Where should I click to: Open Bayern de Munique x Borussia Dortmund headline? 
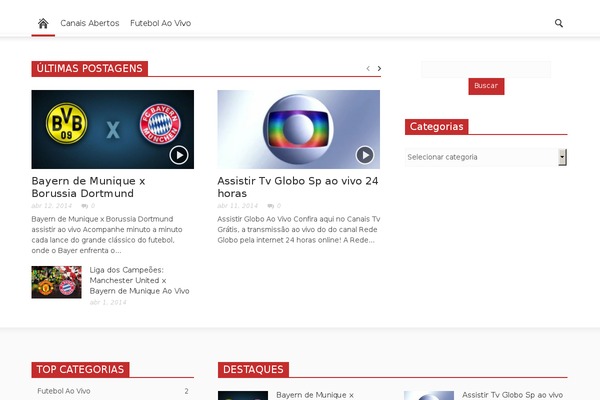click(x=88, y=187)
